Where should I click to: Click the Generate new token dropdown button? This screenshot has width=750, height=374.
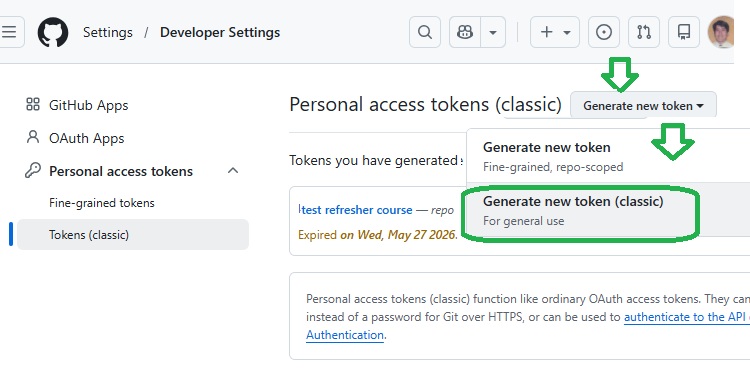643,105
